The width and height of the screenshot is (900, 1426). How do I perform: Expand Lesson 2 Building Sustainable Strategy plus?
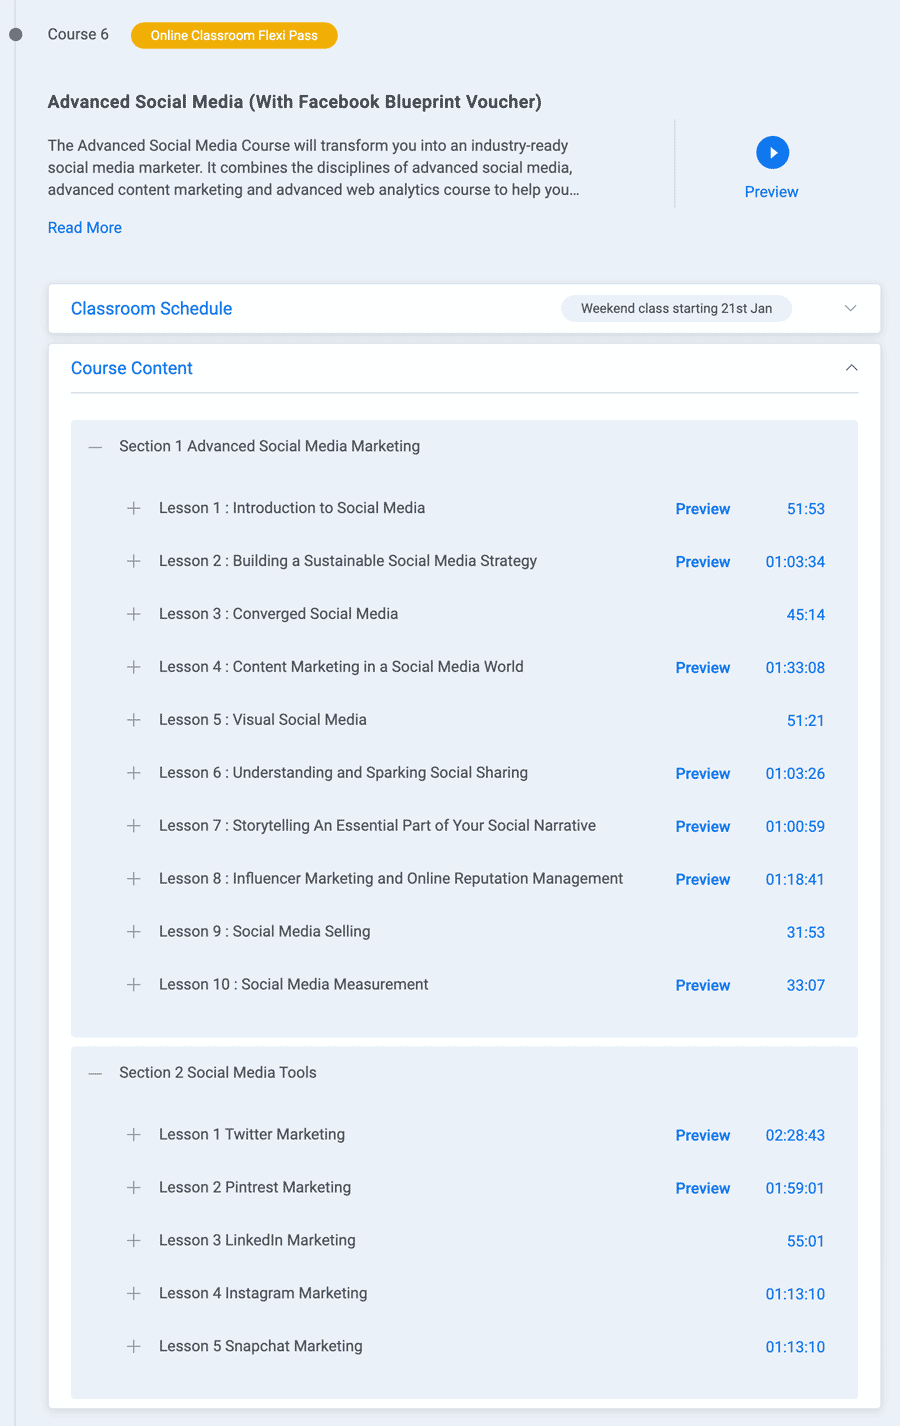tap(133, 561)
